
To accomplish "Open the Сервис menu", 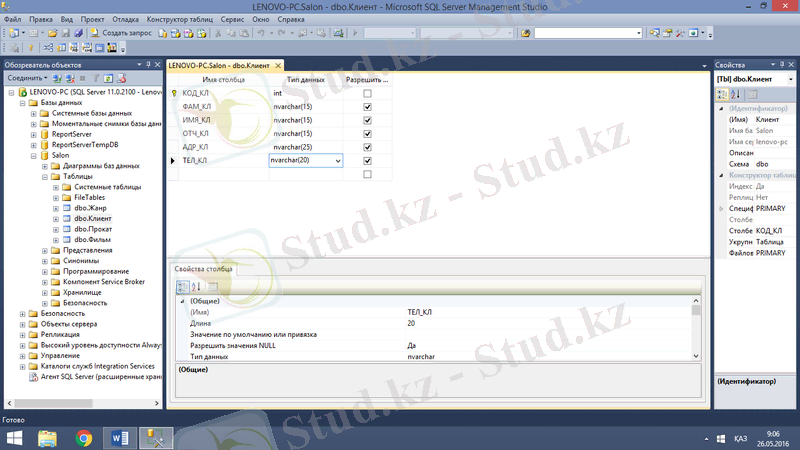I will click(x=232, y=19).
